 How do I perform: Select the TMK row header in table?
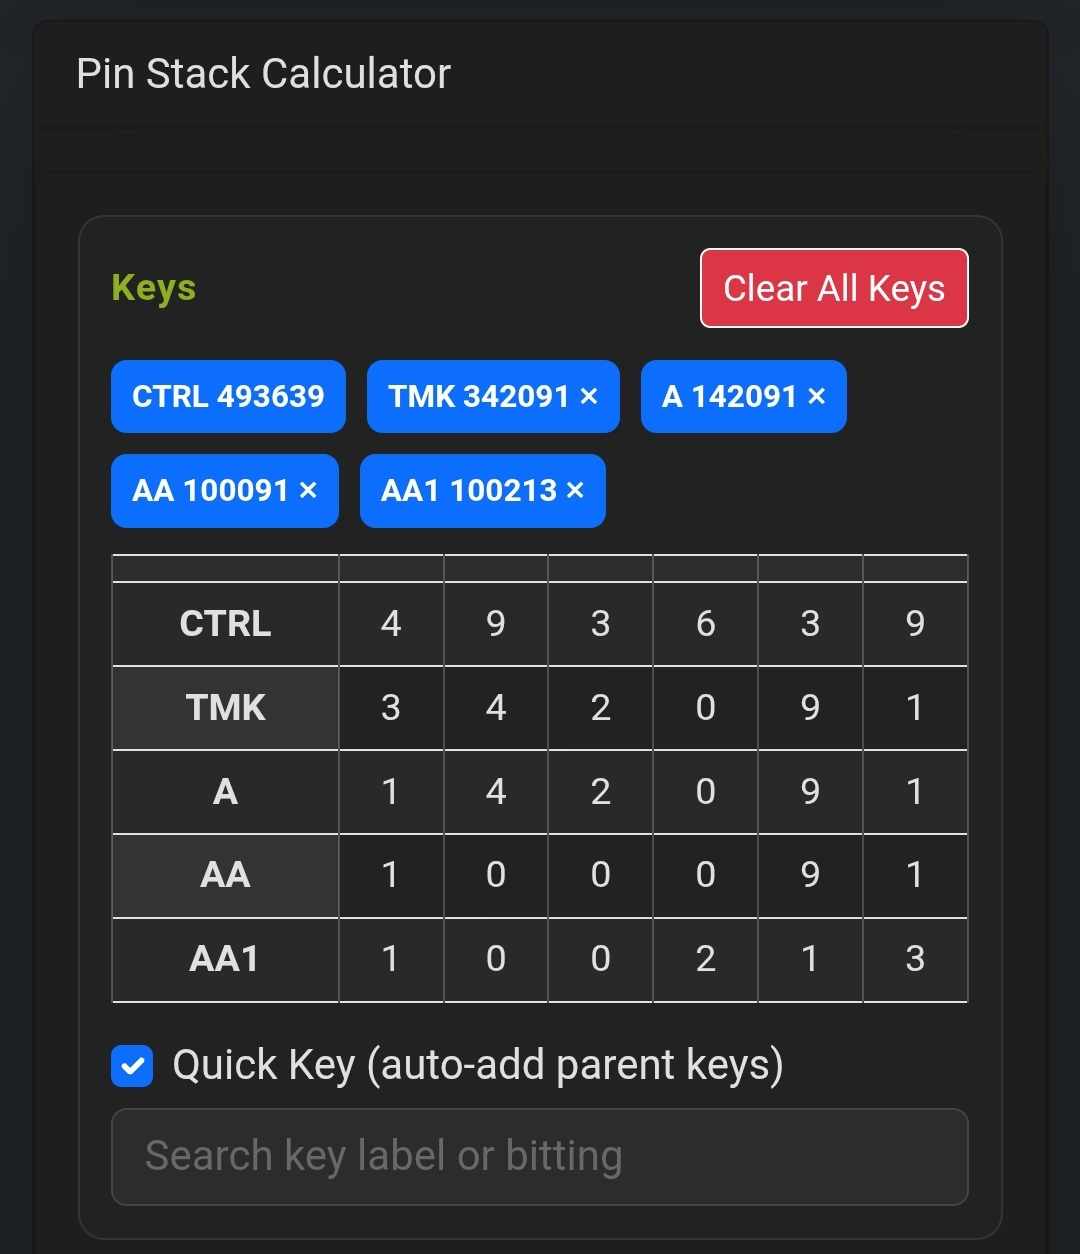pos(225,708)
